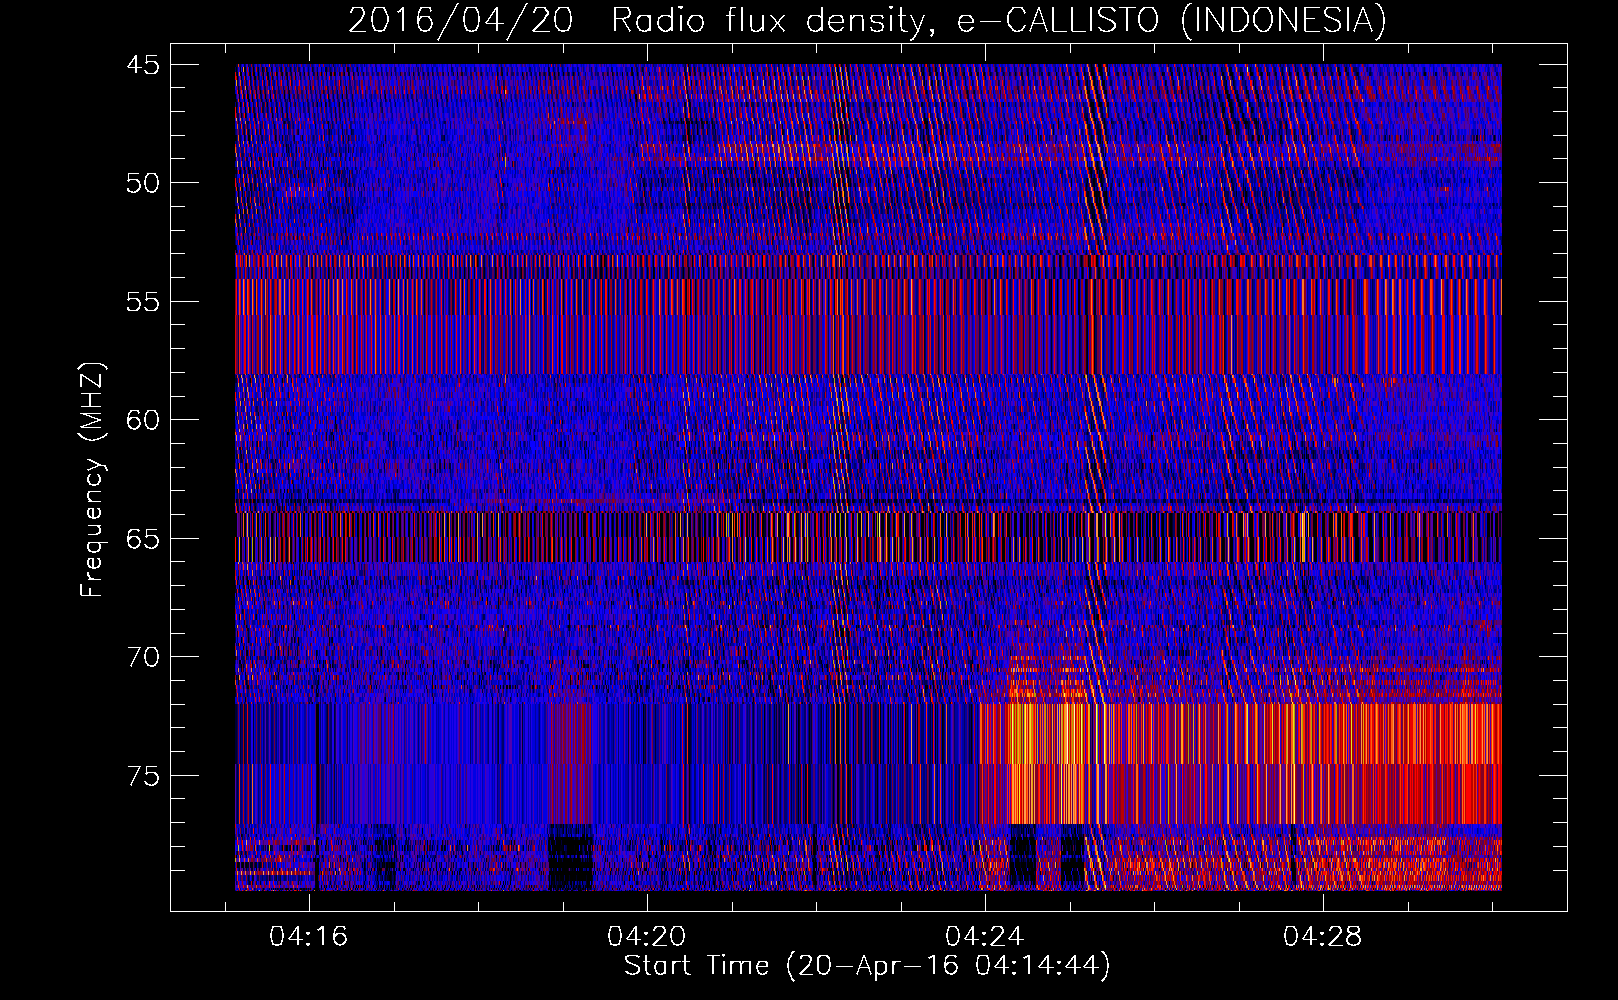Click the 75 frequency tick label
Screen dimensions: 1618x1000
coord(143,776)
